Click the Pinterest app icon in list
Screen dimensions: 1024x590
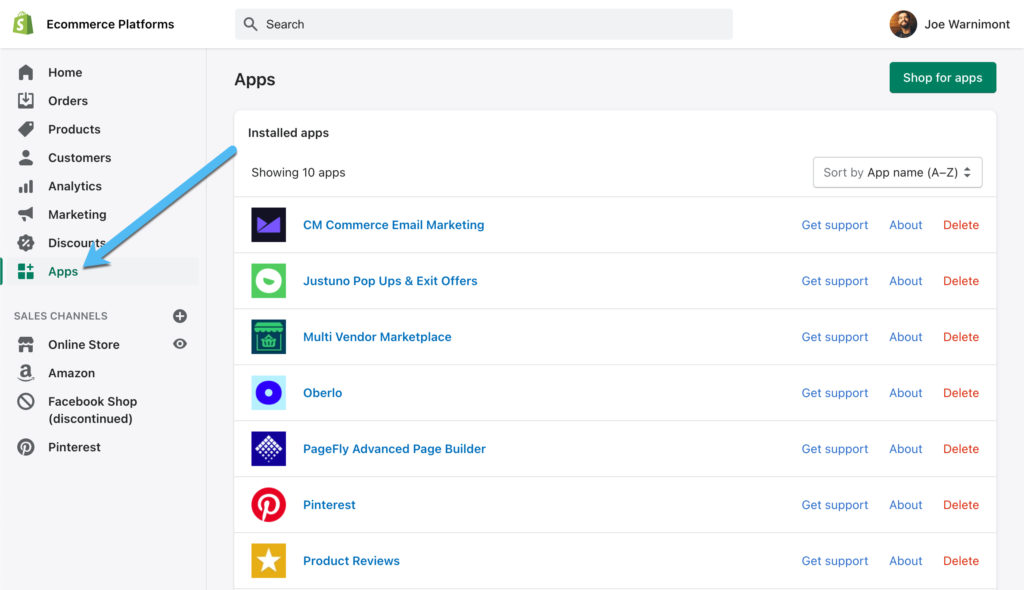[268, 505]
